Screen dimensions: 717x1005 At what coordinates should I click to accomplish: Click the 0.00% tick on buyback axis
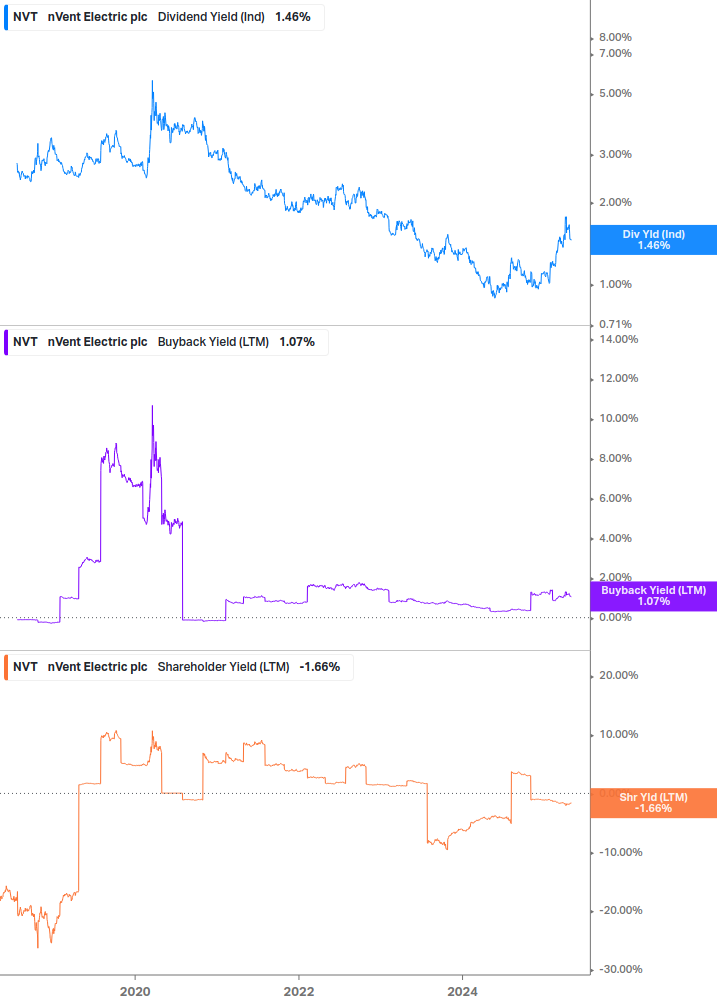pyautogui.click(x=615, y=618)
